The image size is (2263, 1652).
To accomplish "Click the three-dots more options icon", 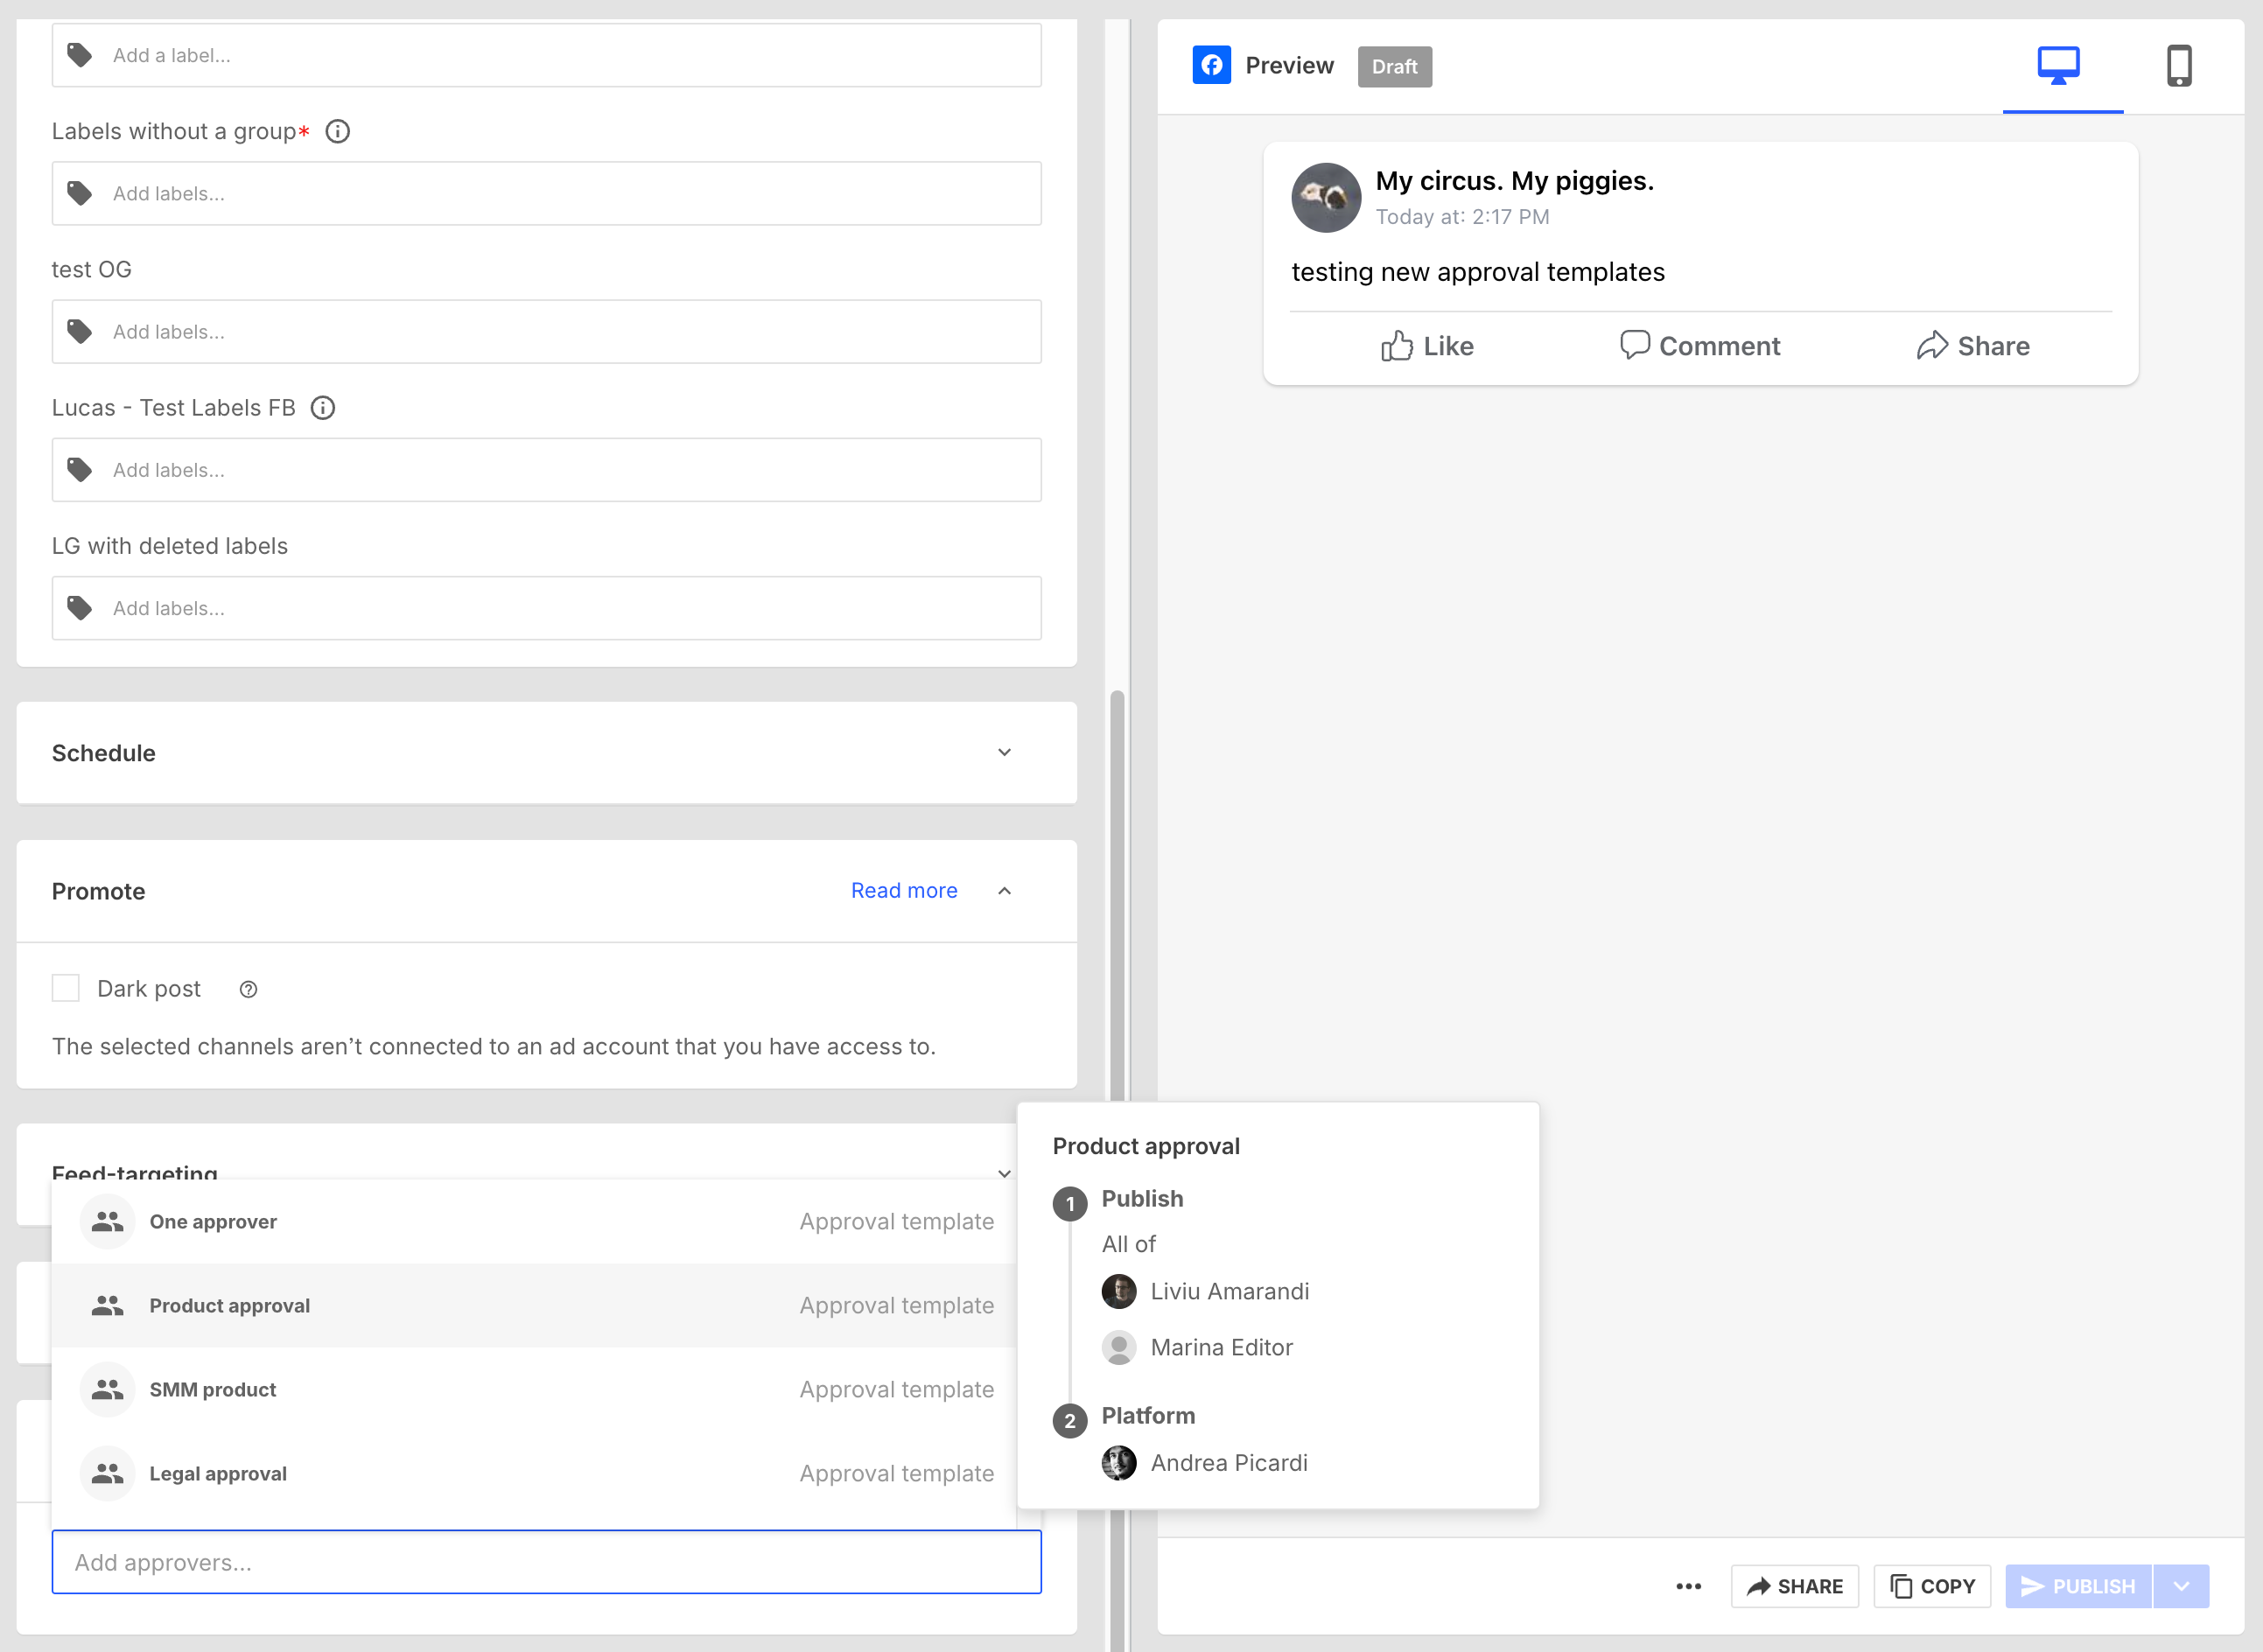I will pos(1688,1587).
